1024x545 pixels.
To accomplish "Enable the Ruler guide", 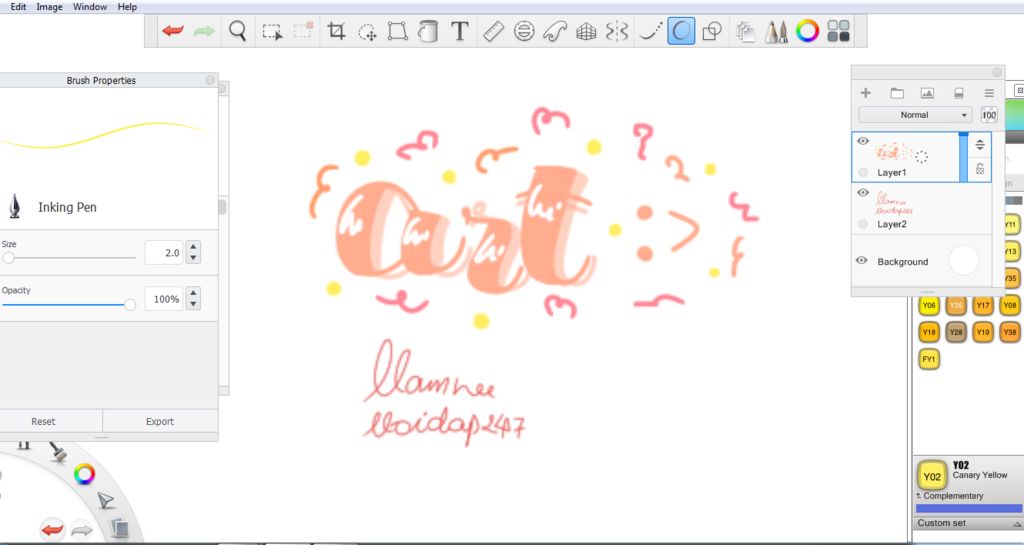I will [493, 31].
